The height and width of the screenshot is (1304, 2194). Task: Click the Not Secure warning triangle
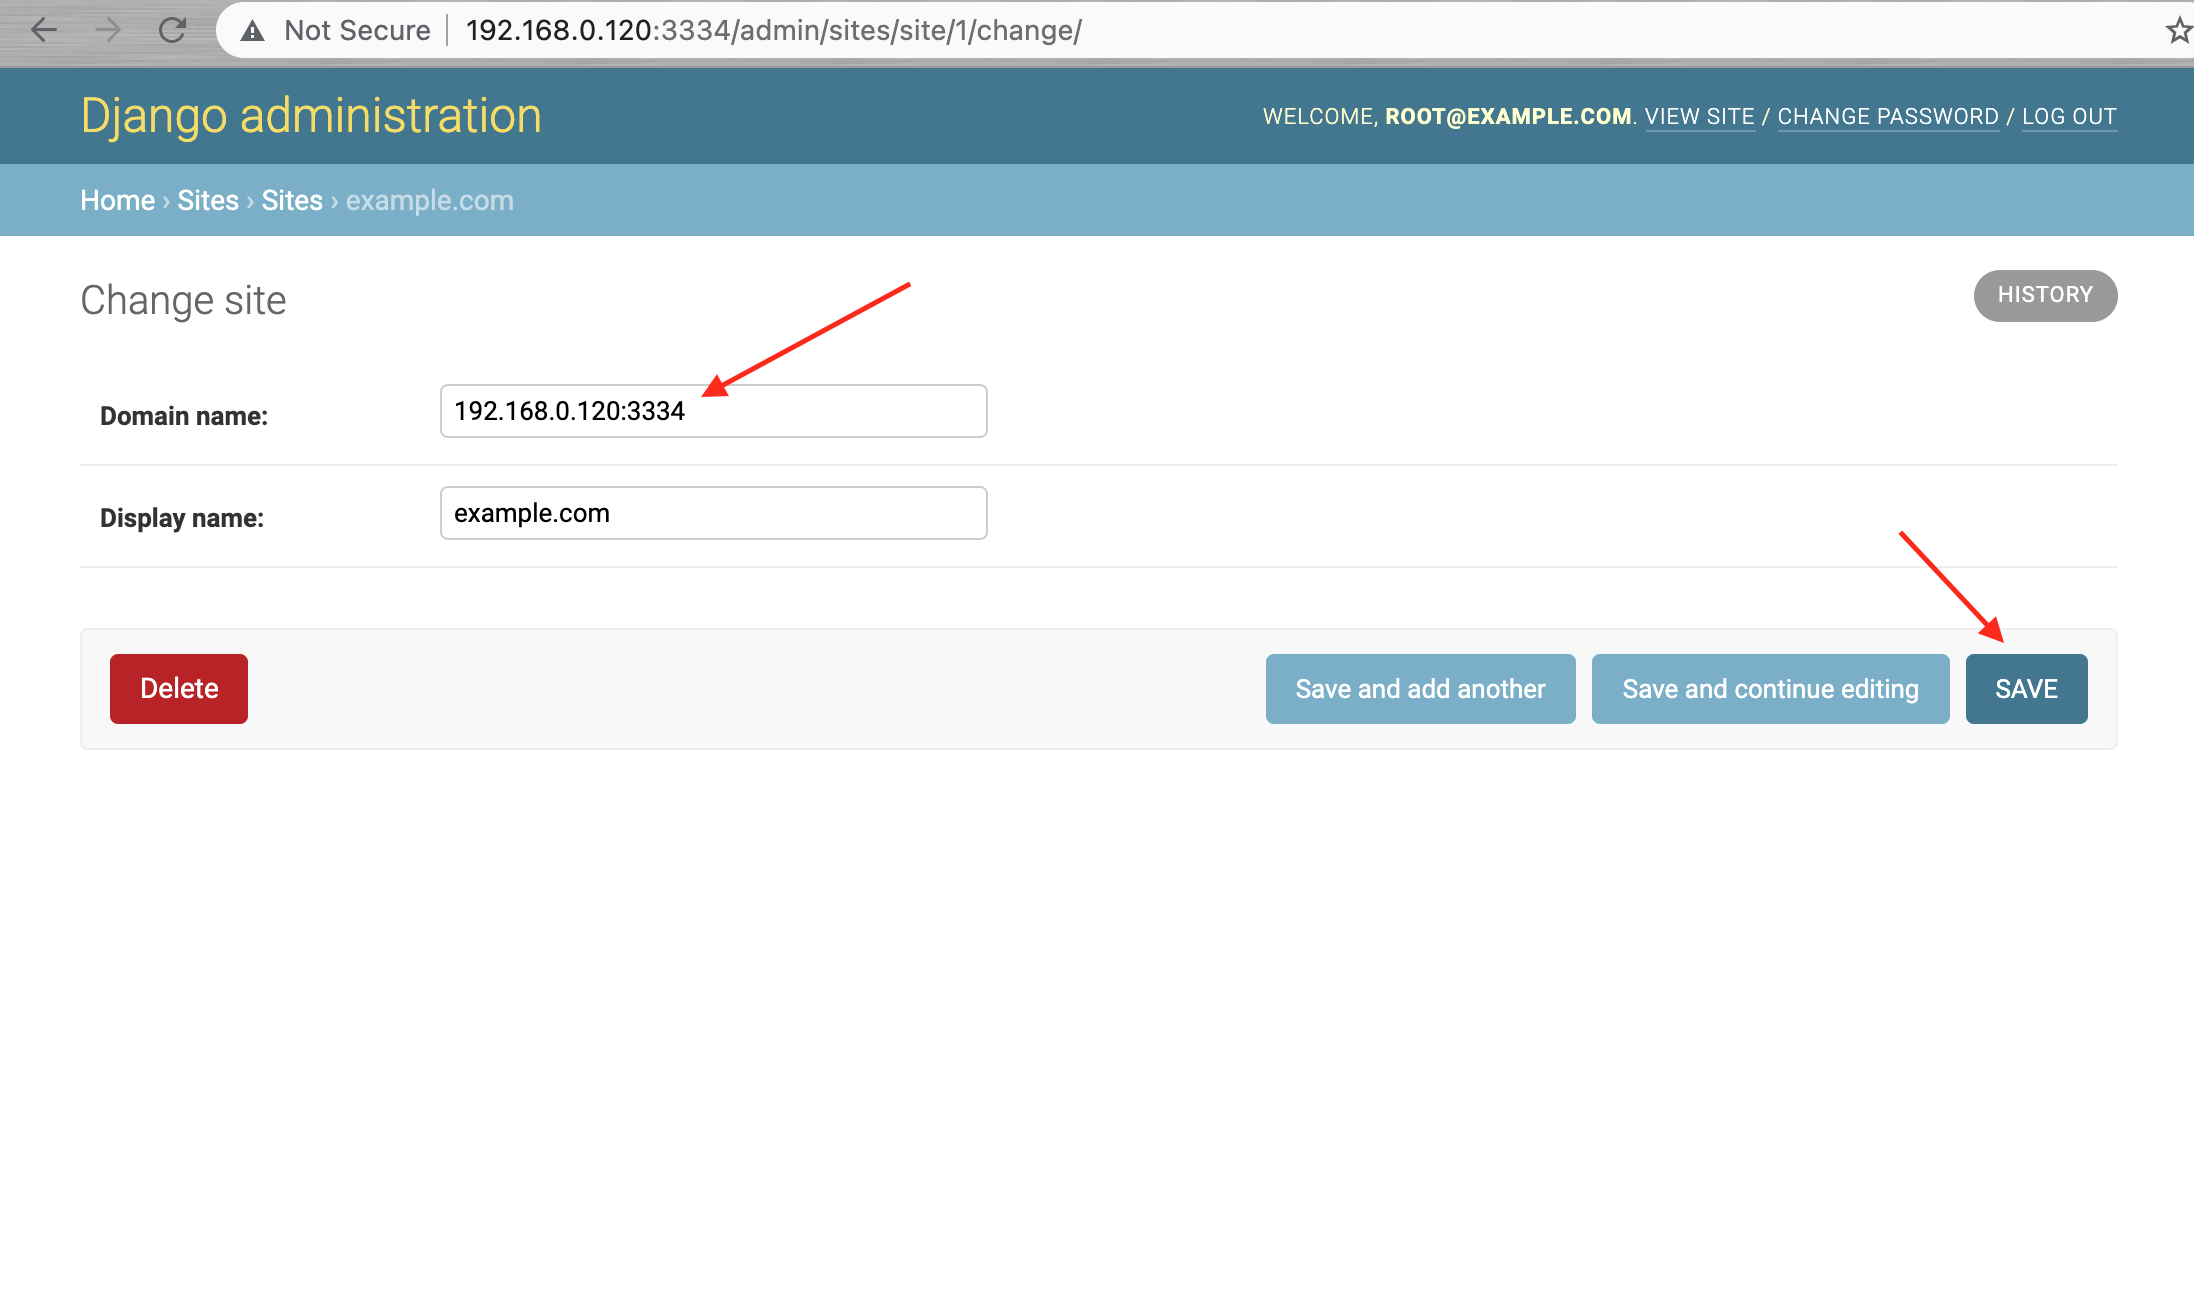[253, 31]
